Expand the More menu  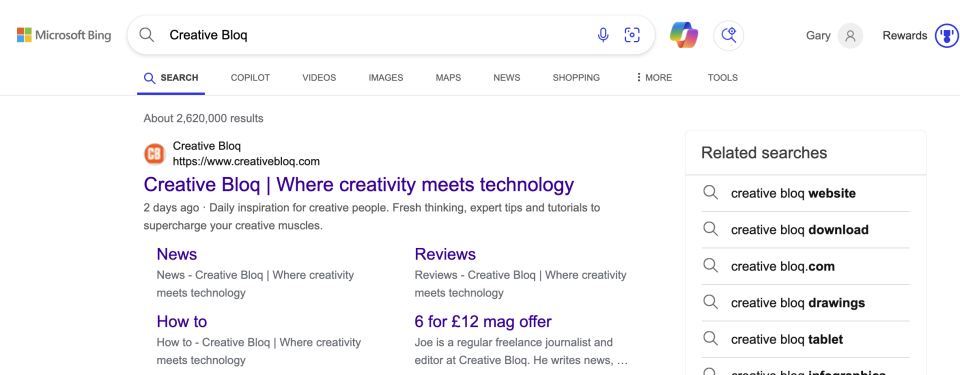[654, 78]
